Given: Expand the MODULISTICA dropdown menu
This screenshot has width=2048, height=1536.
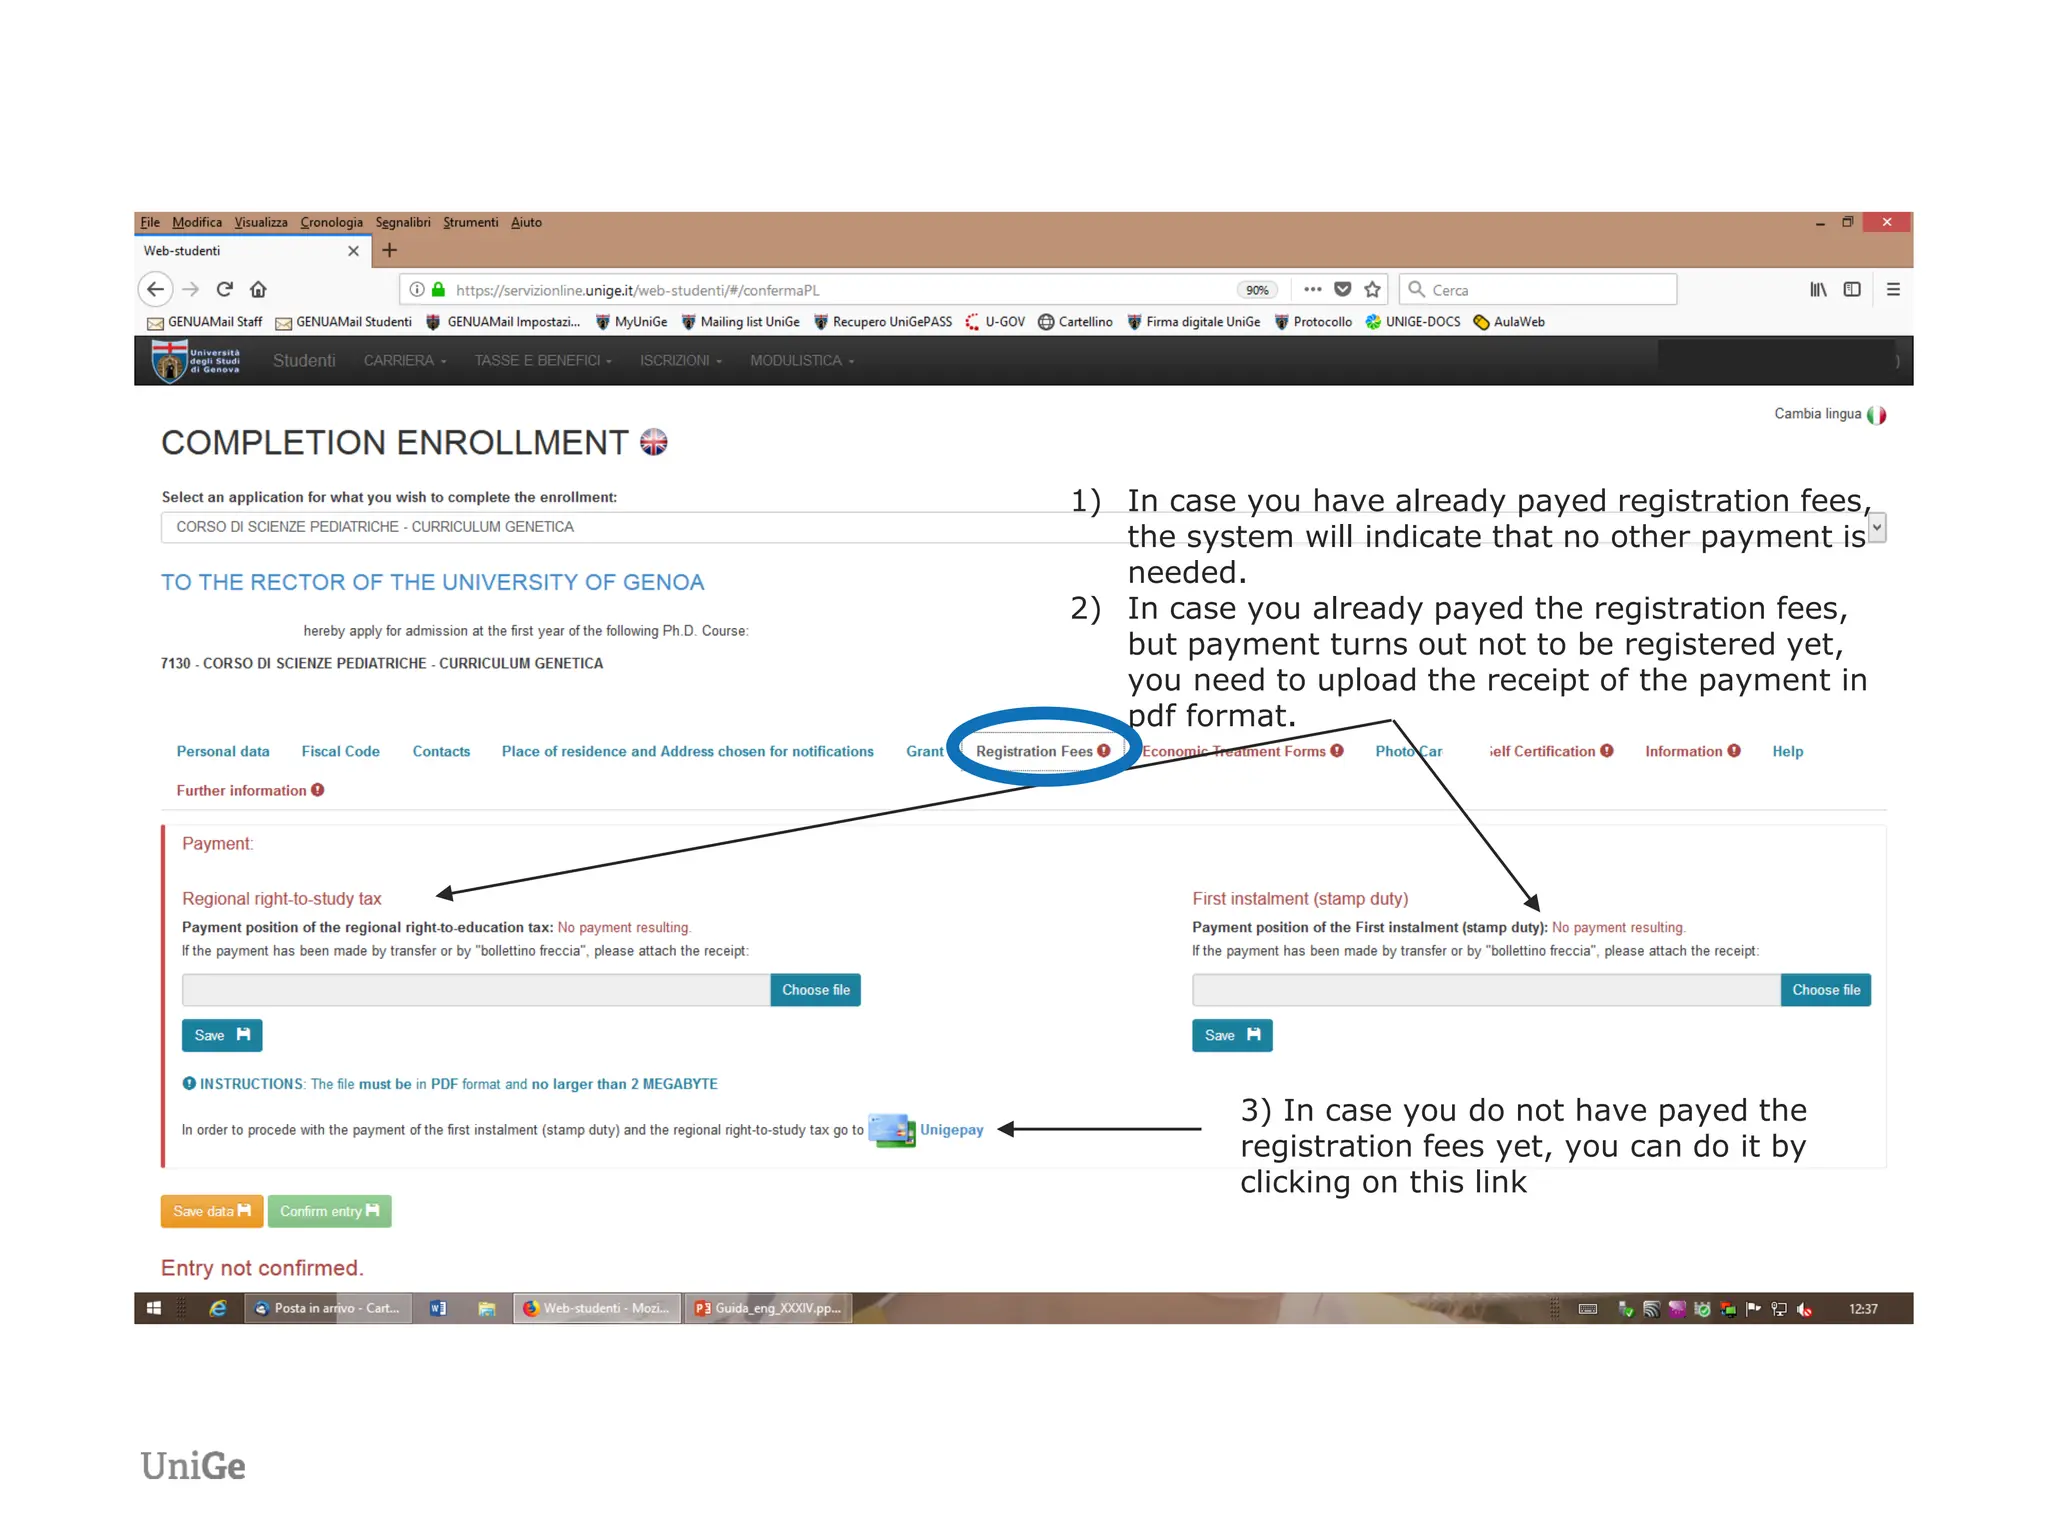Looking at the screenshot, I should pyautogui.click(x=801, y=361).
